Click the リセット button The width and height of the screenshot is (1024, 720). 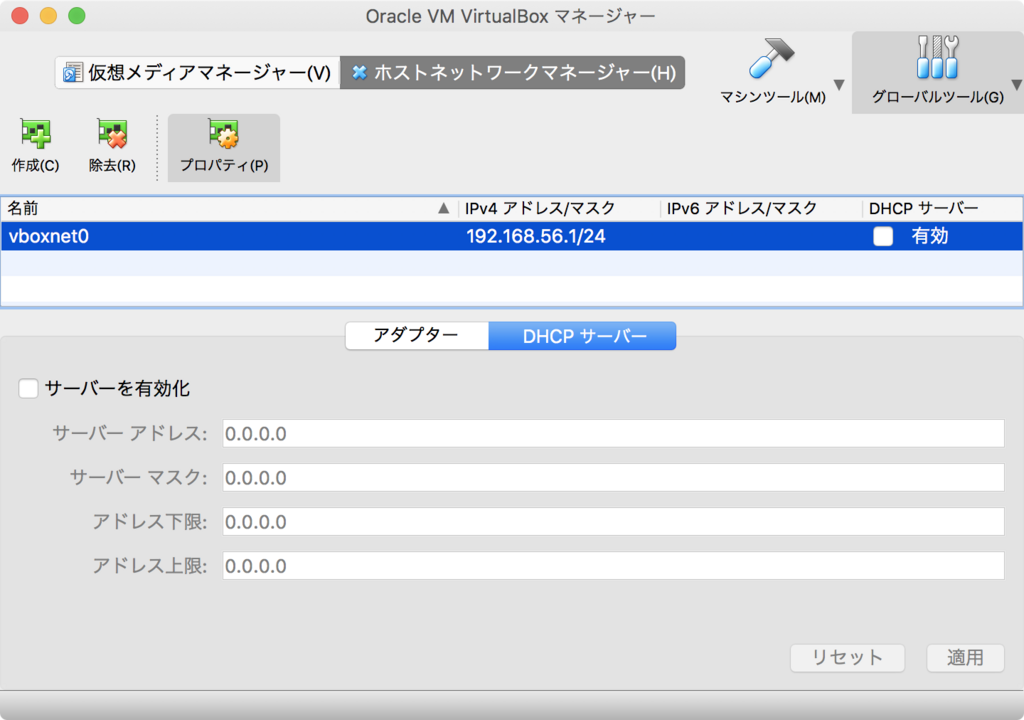[847, 657]
